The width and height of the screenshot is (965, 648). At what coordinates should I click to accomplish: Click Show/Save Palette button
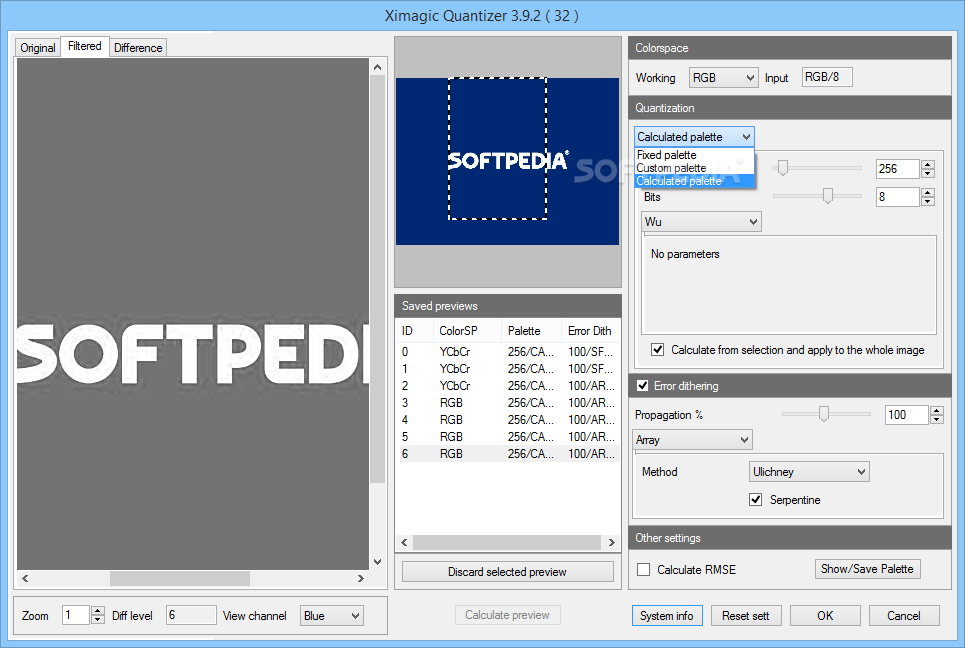tap(867, 569)
